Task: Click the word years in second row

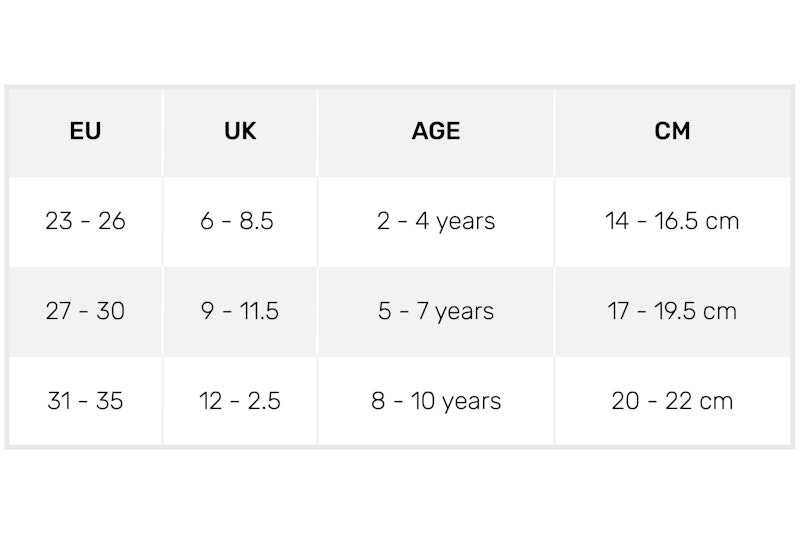Action: coord(464,312)
